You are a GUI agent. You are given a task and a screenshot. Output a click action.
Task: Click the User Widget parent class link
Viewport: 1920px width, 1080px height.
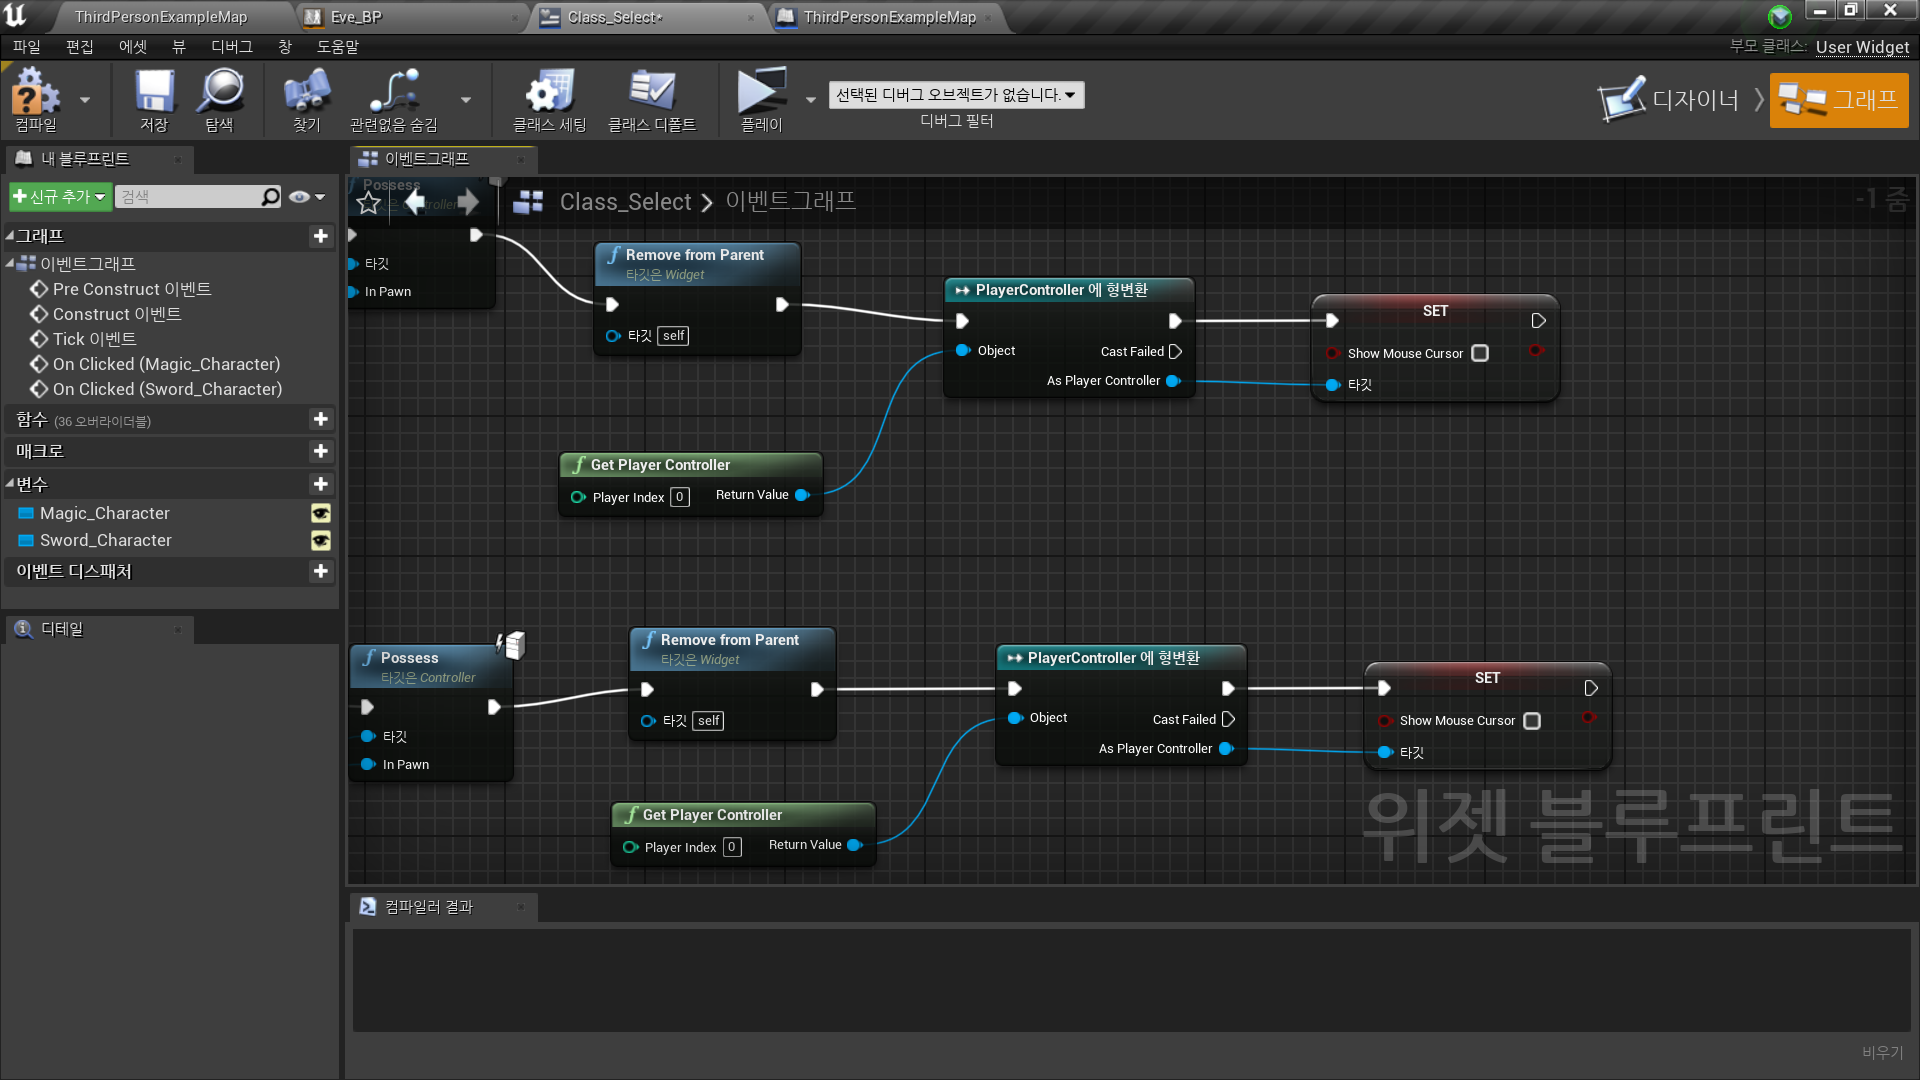[x=1861, y=47]
